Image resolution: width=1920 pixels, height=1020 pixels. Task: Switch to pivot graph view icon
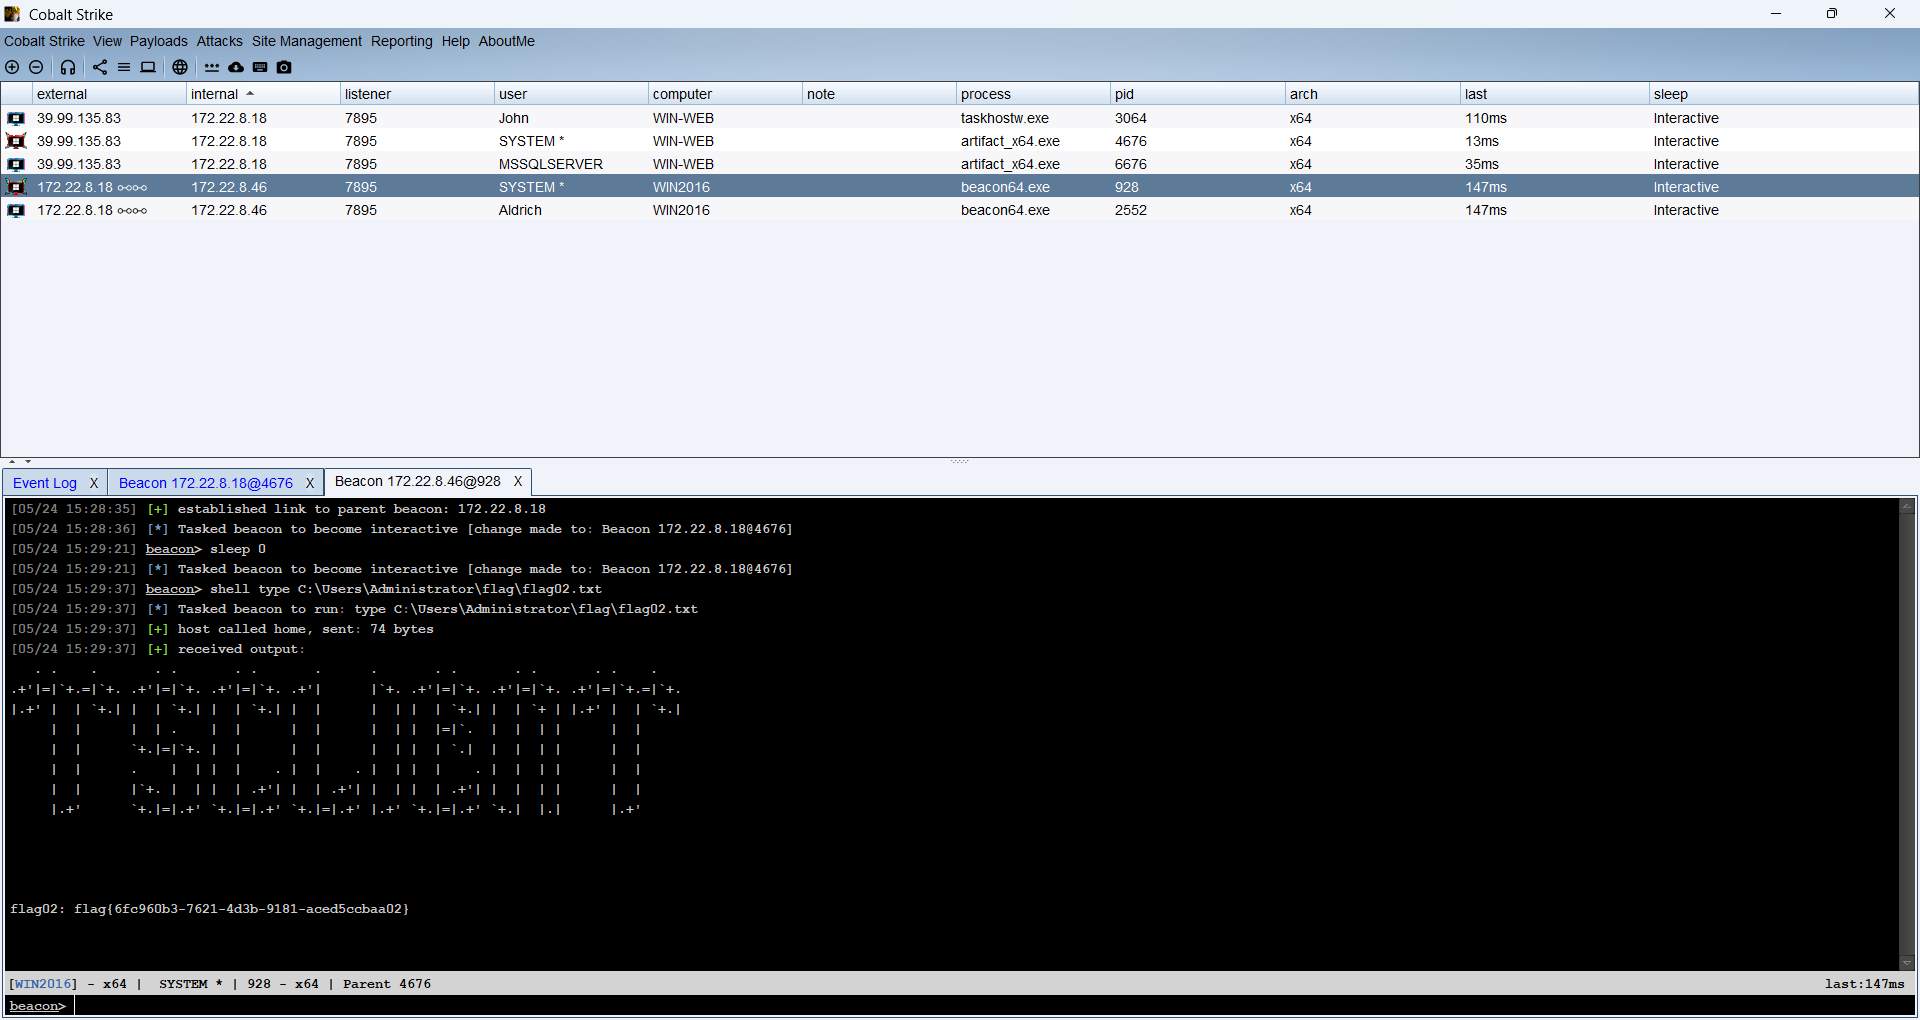pos(100,67)
